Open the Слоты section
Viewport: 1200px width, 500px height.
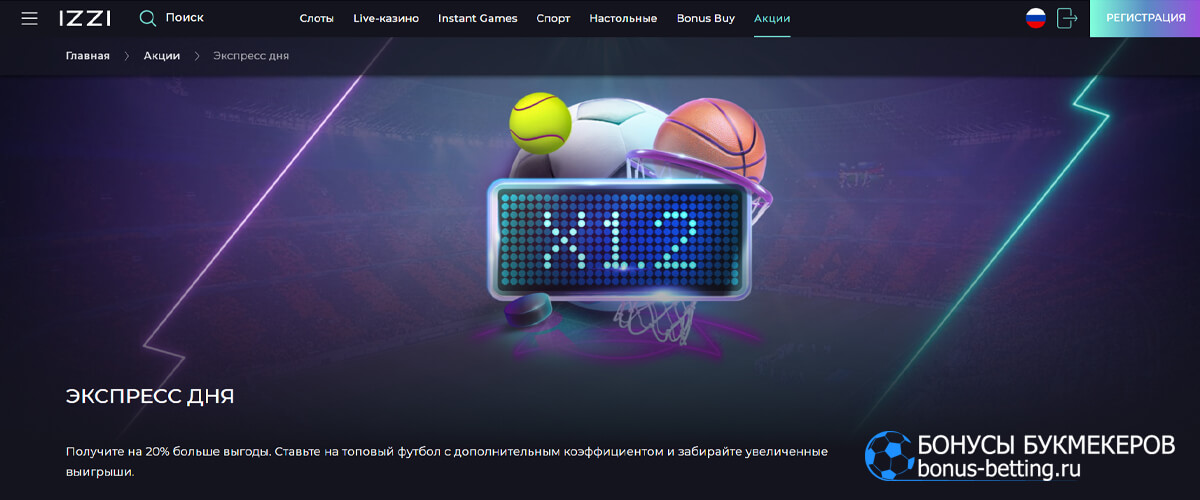317,18
